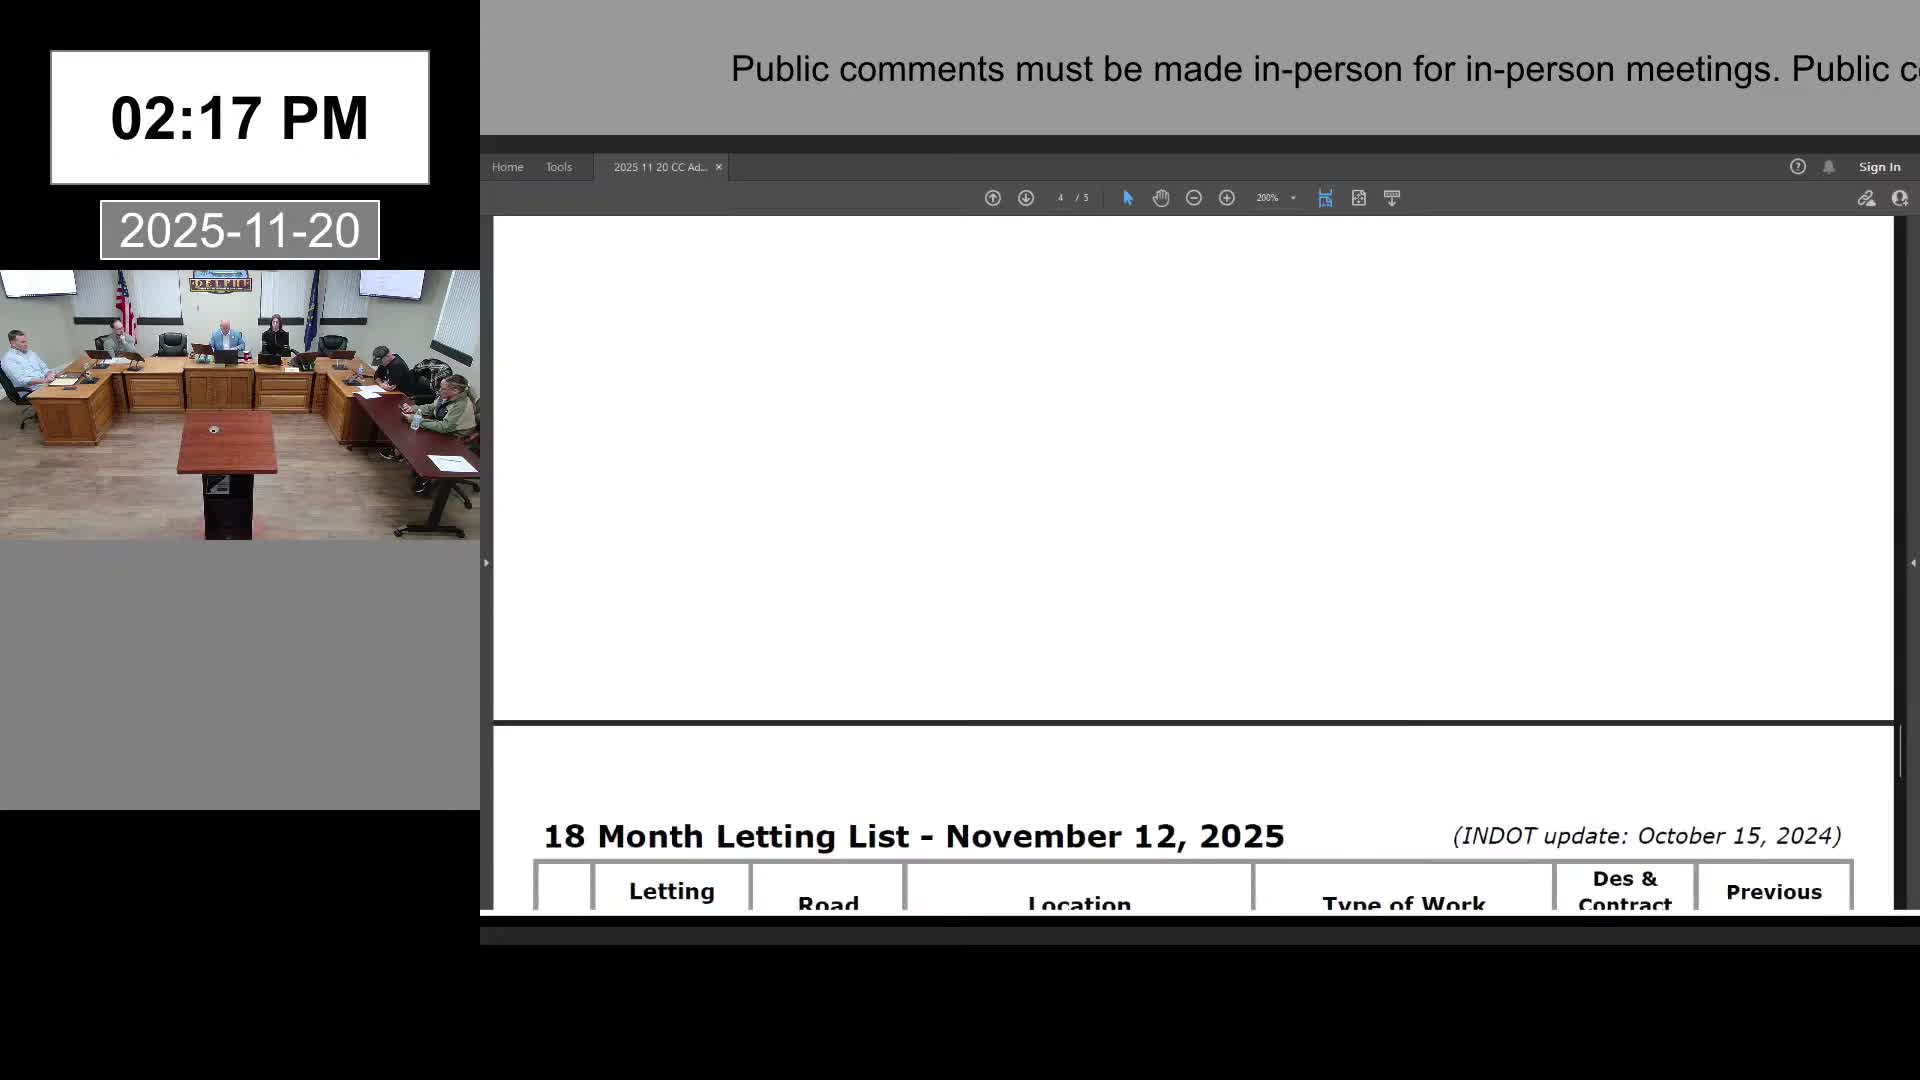Toggle fit page to window width
Viewport: 1920px width, 1080px height.
(1325, 198)
